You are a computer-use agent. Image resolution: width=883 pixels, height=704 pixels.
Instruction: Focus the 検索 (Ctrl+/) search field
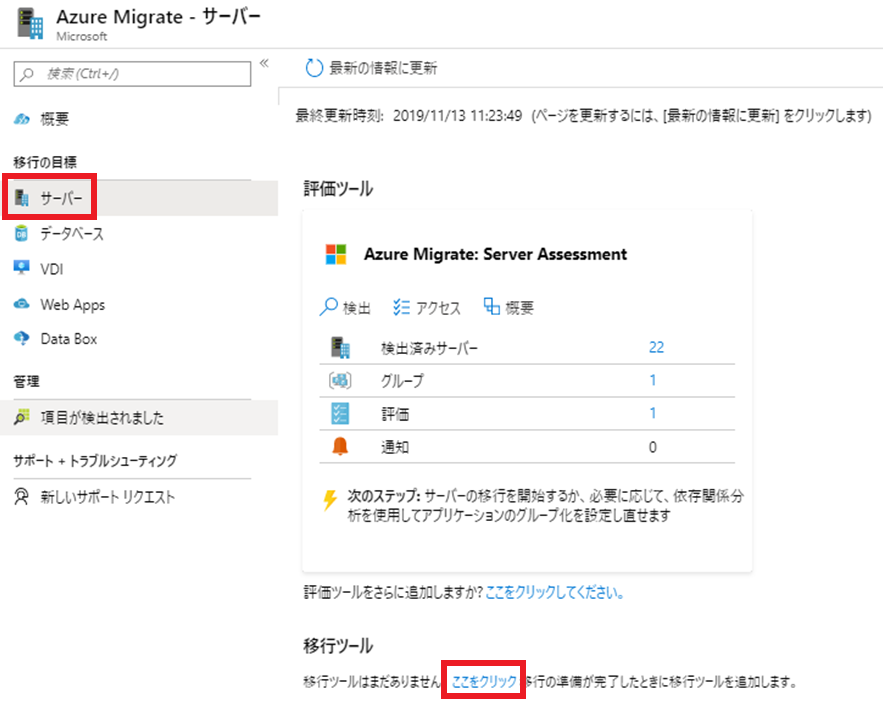pos(132,74)
